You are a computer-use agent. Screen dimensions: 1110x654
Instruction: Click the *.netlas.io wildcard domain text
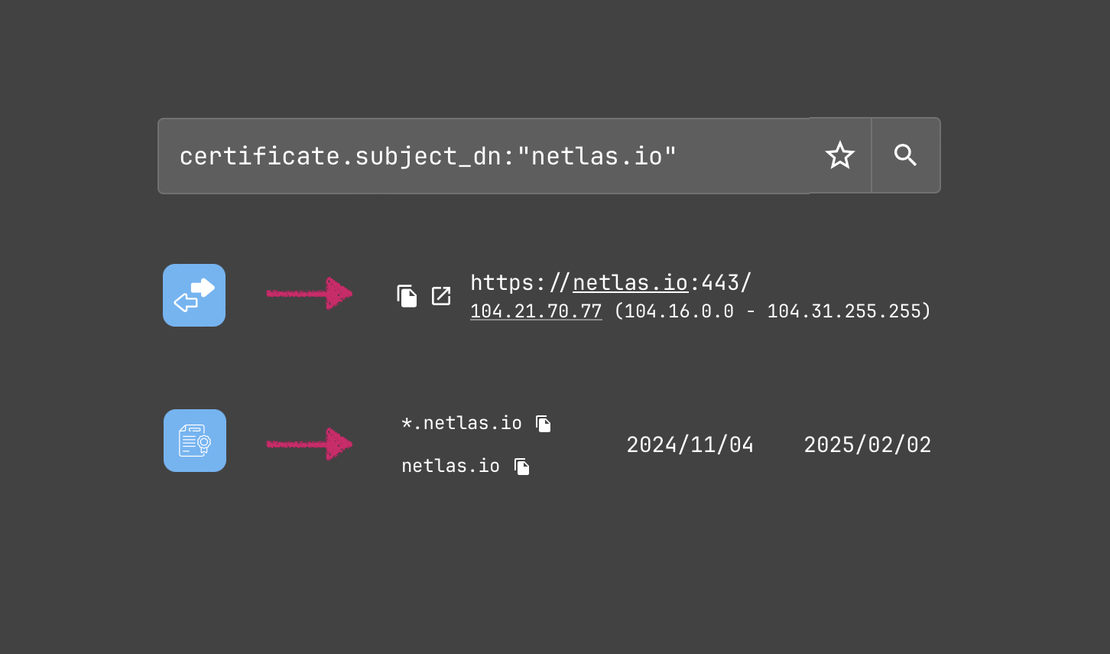pyautogui.click(x=461, y=423)
